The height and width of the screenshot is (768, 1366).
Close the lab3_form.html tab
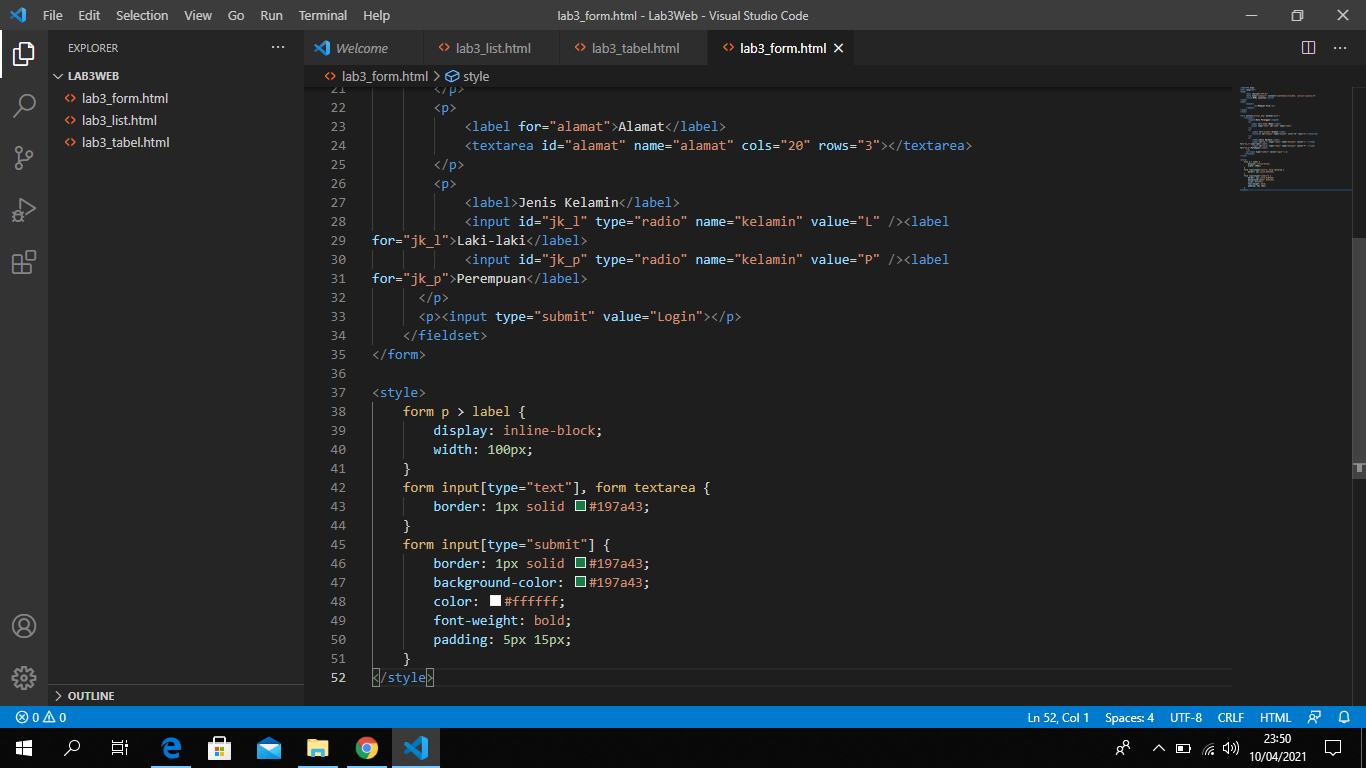(x=839, y=48)
